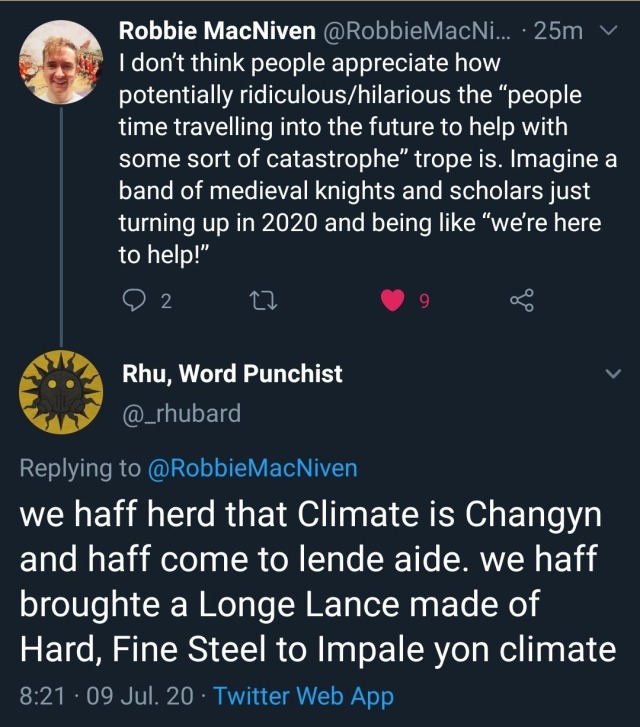The height and width of the screenshot is (727, 640).
Task: Click the @RobbieMacNiven reply mention link
Action: point(252,467)
